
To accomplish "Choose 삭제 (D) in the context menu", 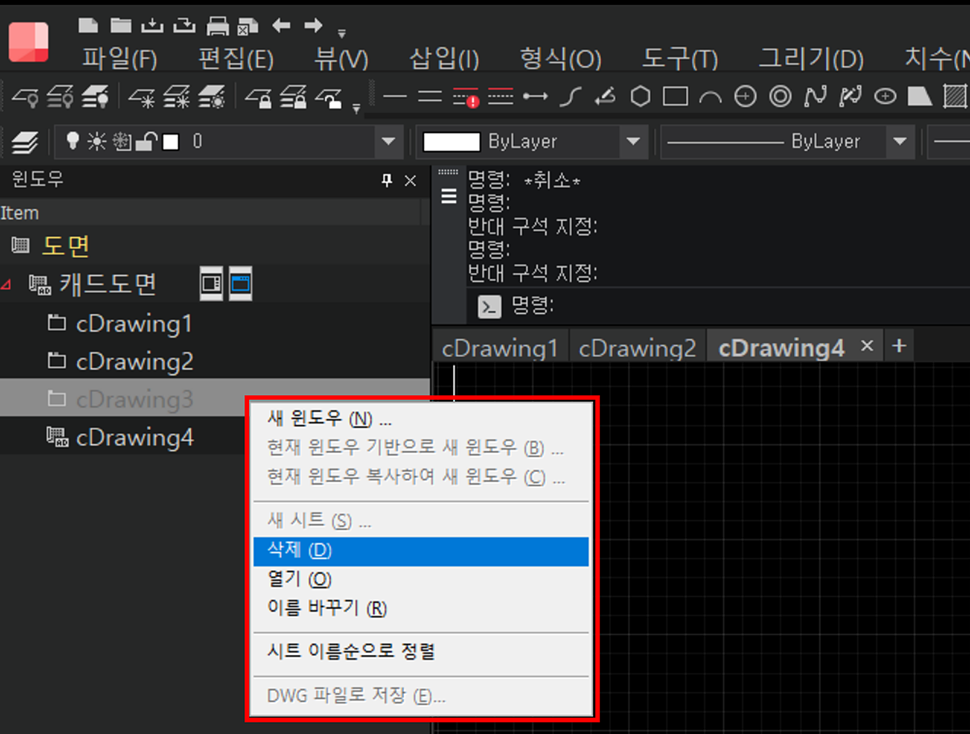I will tap(421, 551).
